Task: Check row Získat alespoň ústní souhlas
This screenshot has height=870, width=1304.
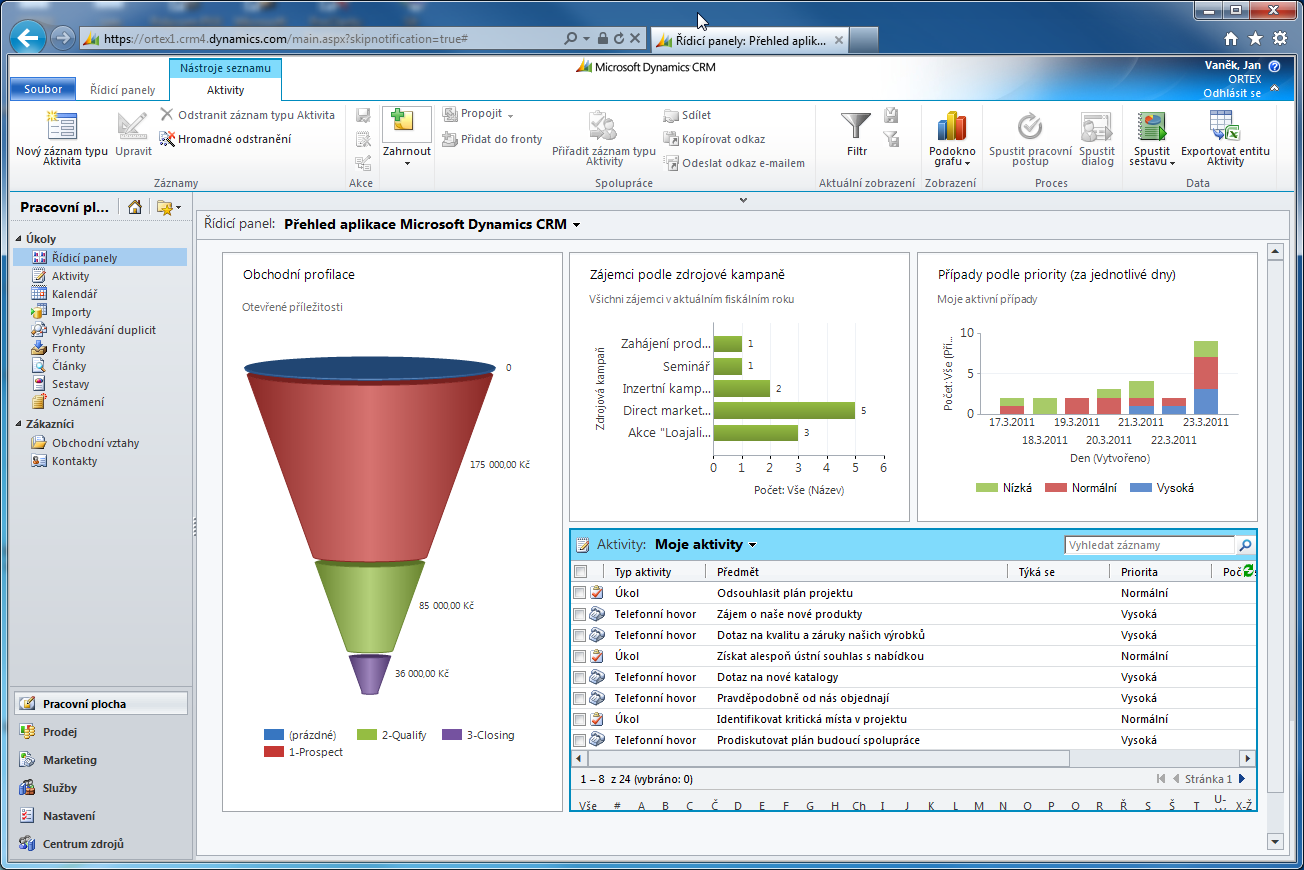Action: (x=580, y=656)
